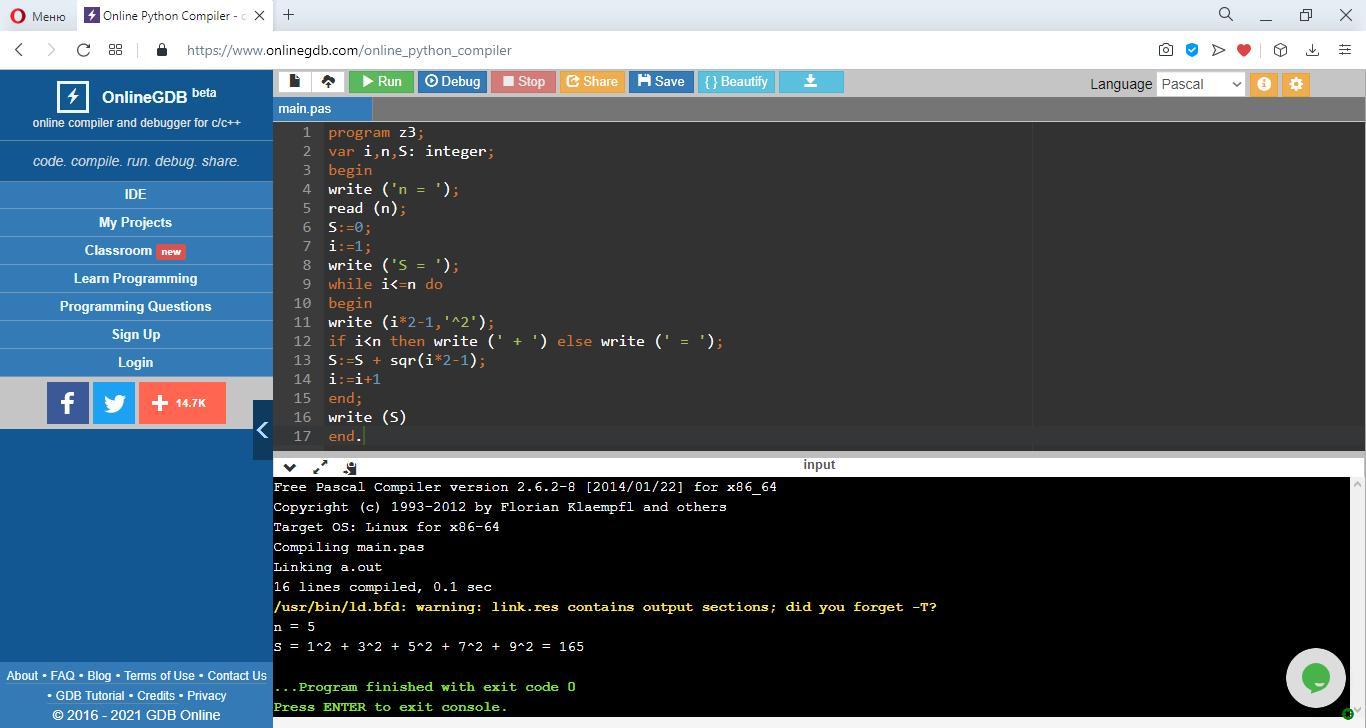Go back with the browser back arrow
Viewport: 1366px width, 728px height.
pos(19,50)
